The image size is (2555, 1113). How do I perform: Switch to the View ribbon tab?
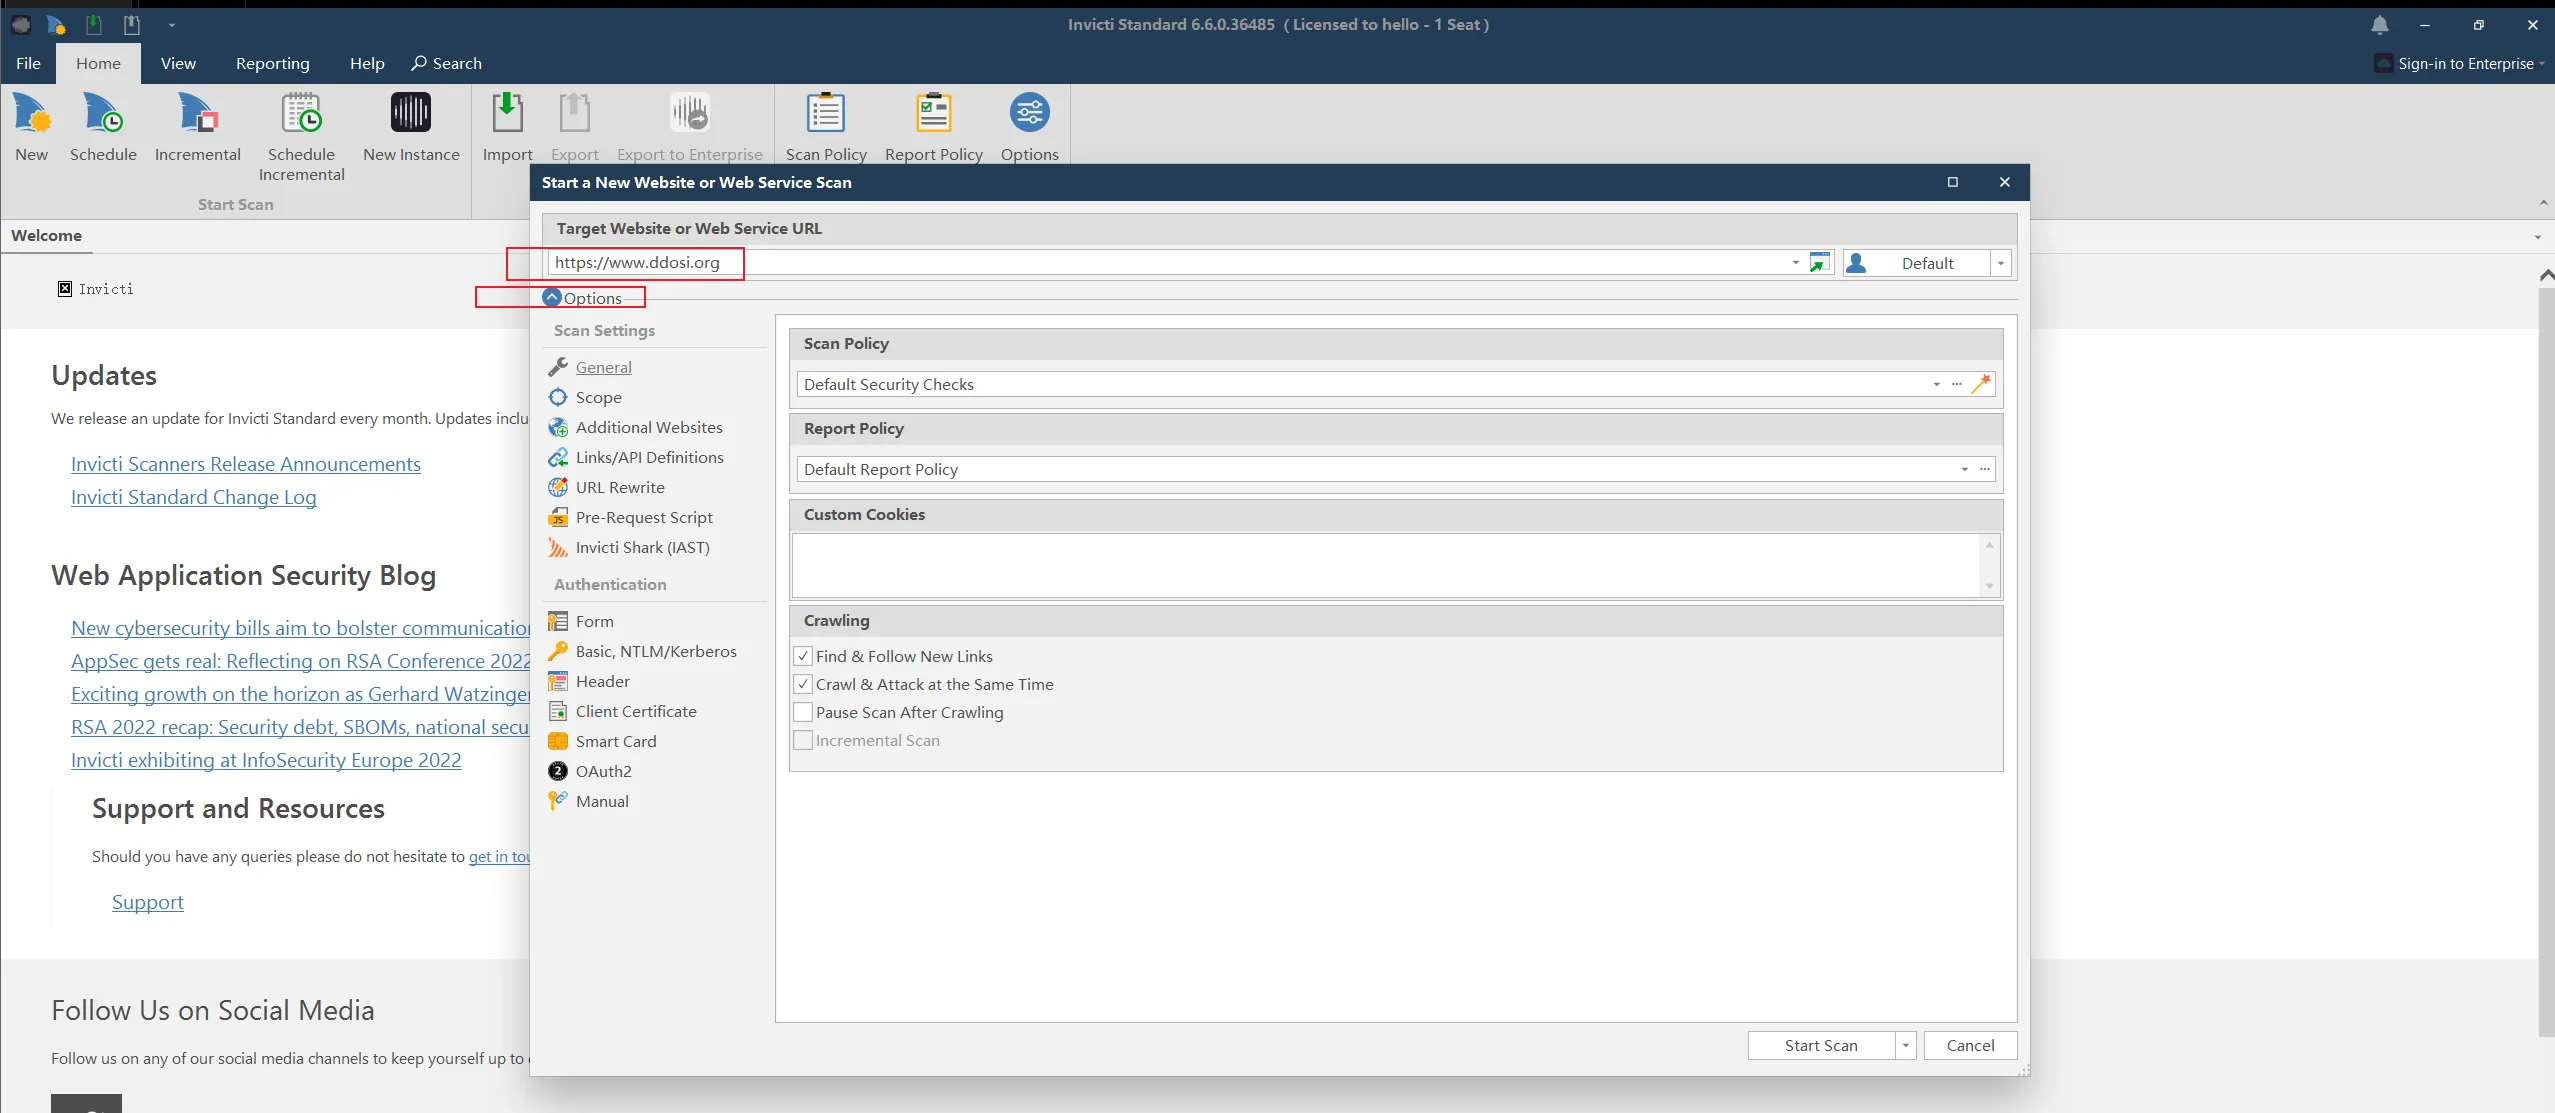click(178, 63)
